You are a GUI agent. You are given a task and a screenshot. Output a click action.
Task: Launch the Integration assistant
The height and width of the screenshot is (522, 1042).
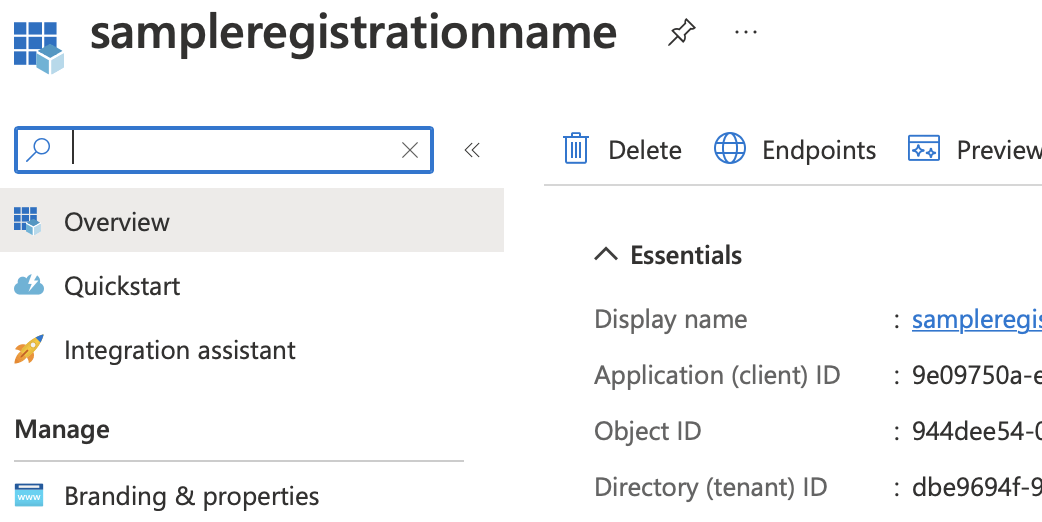(180, 350)
